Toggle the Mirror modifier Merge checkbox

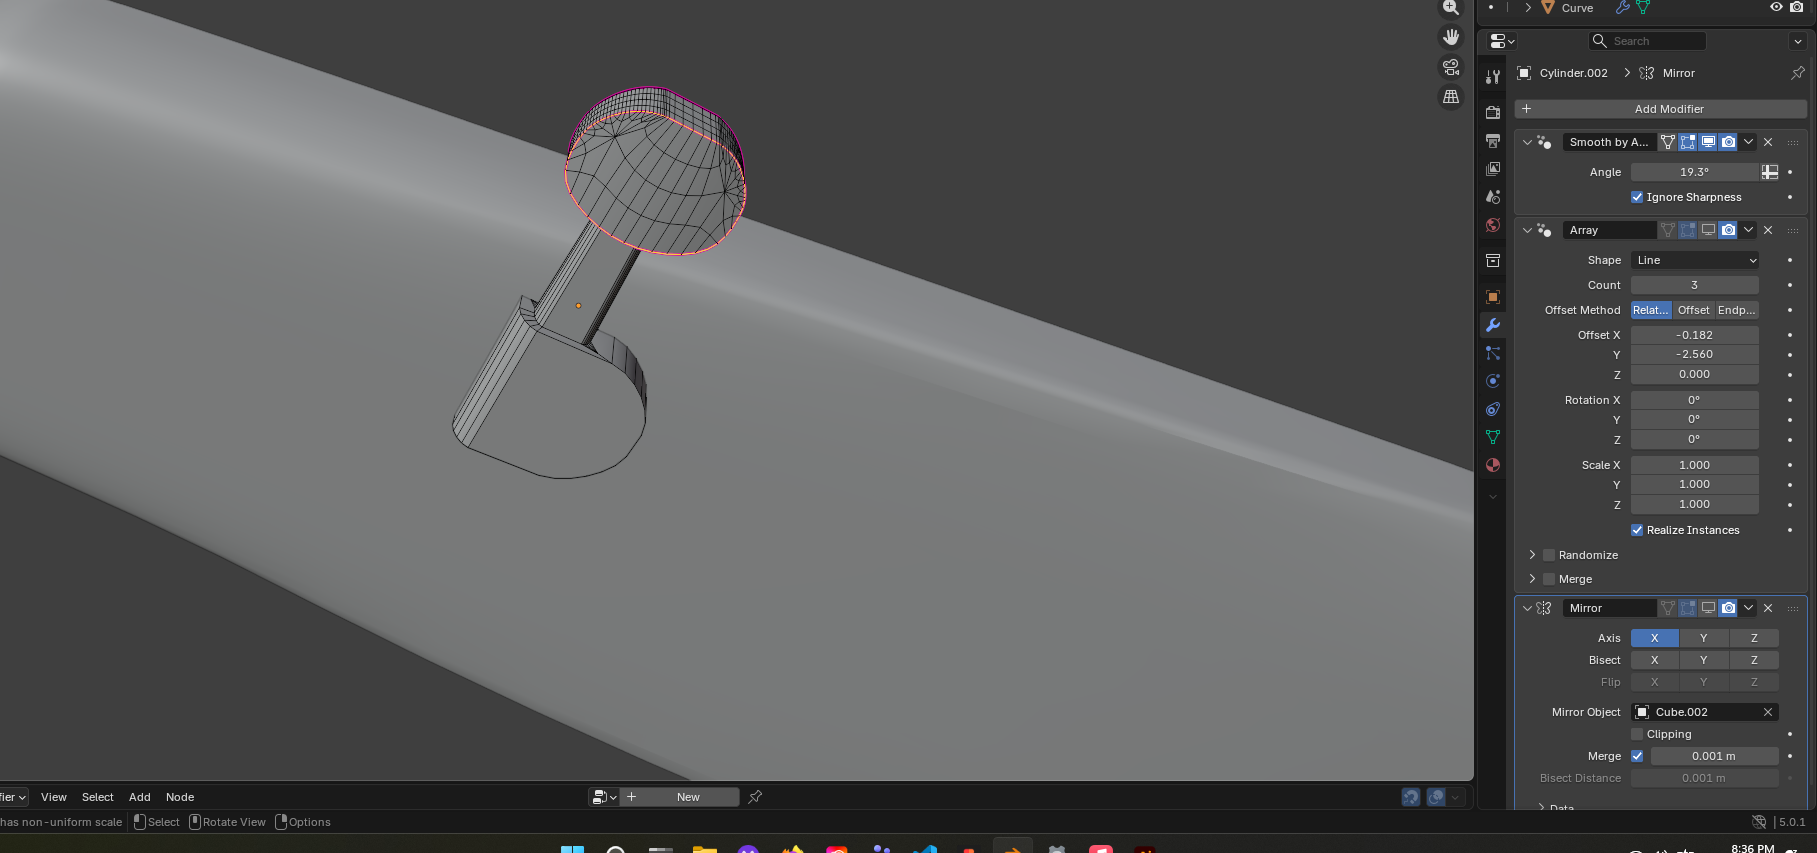(1637, 756)
